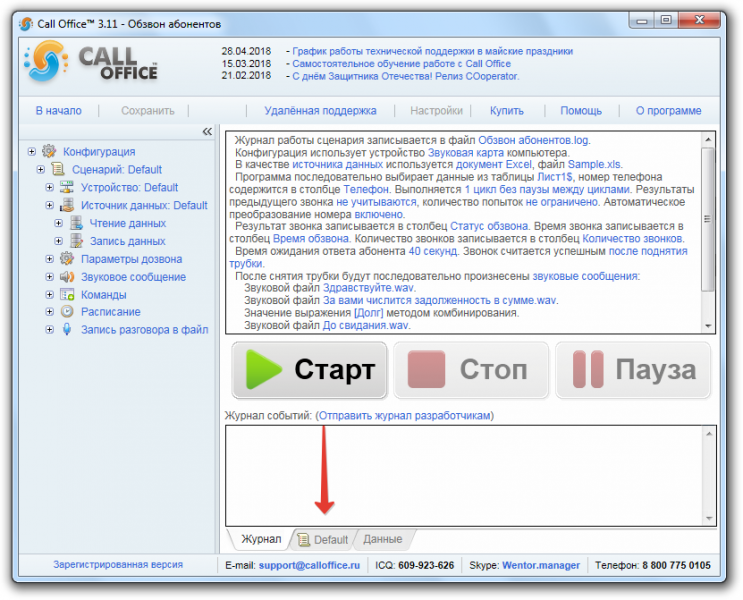Image resolution: width=743 pixels, height=600 pixels.
Task: Switch to the Данные tab
Action: [382, 539]
